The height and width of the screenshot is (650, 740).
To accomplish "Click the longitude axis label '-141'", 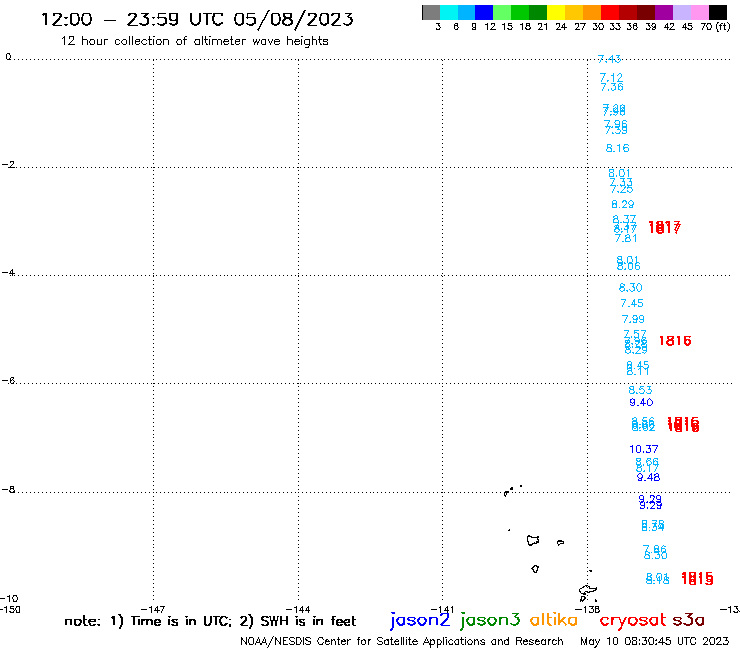I will pyautogui.click(x=442, y=609).
